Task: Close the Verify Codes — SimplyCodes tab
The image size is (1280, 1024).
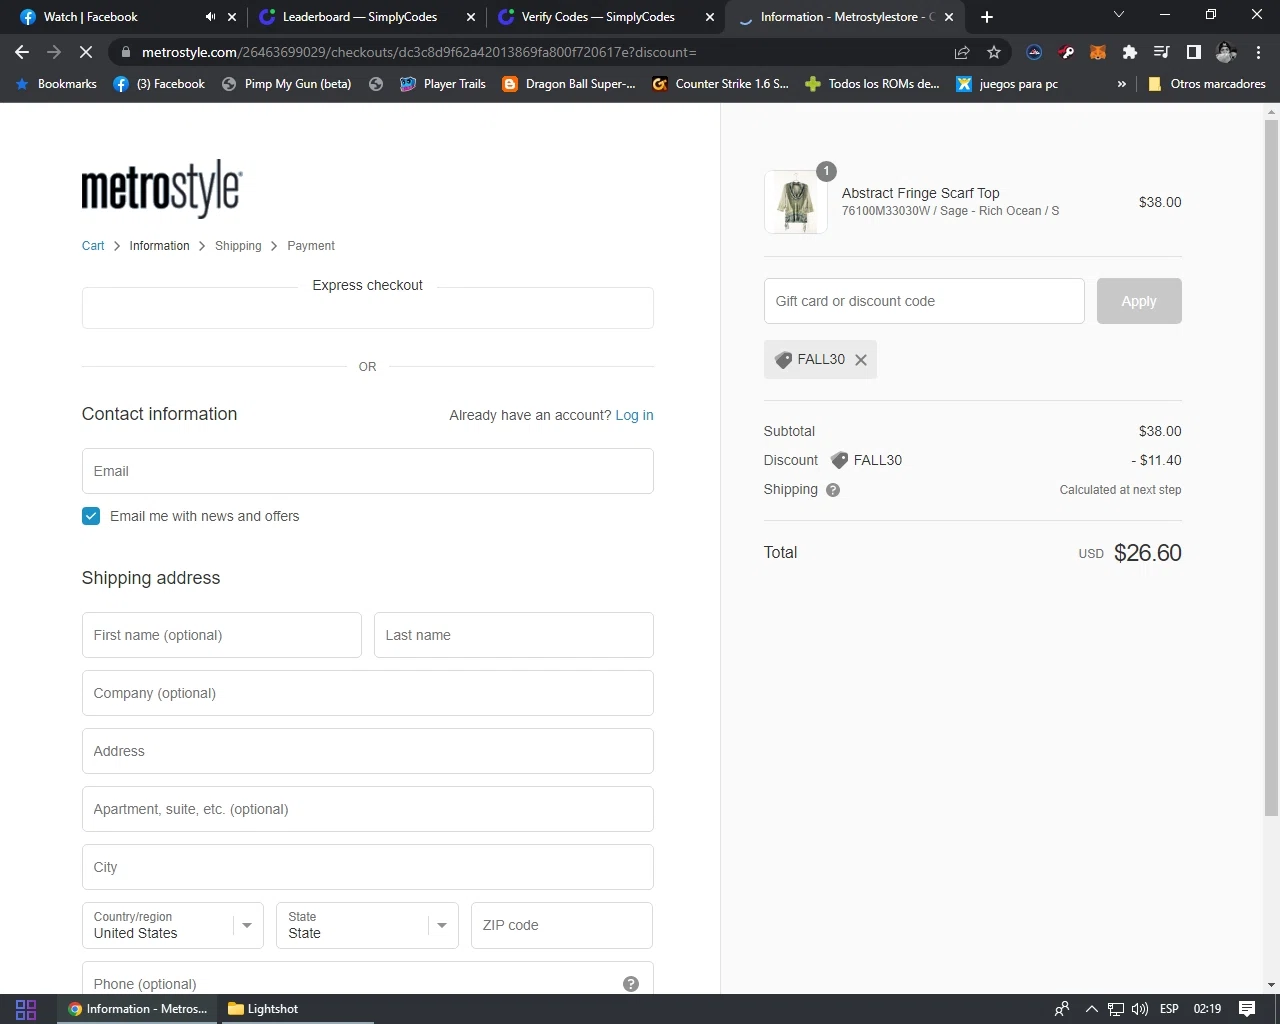Action: (x=710, y=17)
